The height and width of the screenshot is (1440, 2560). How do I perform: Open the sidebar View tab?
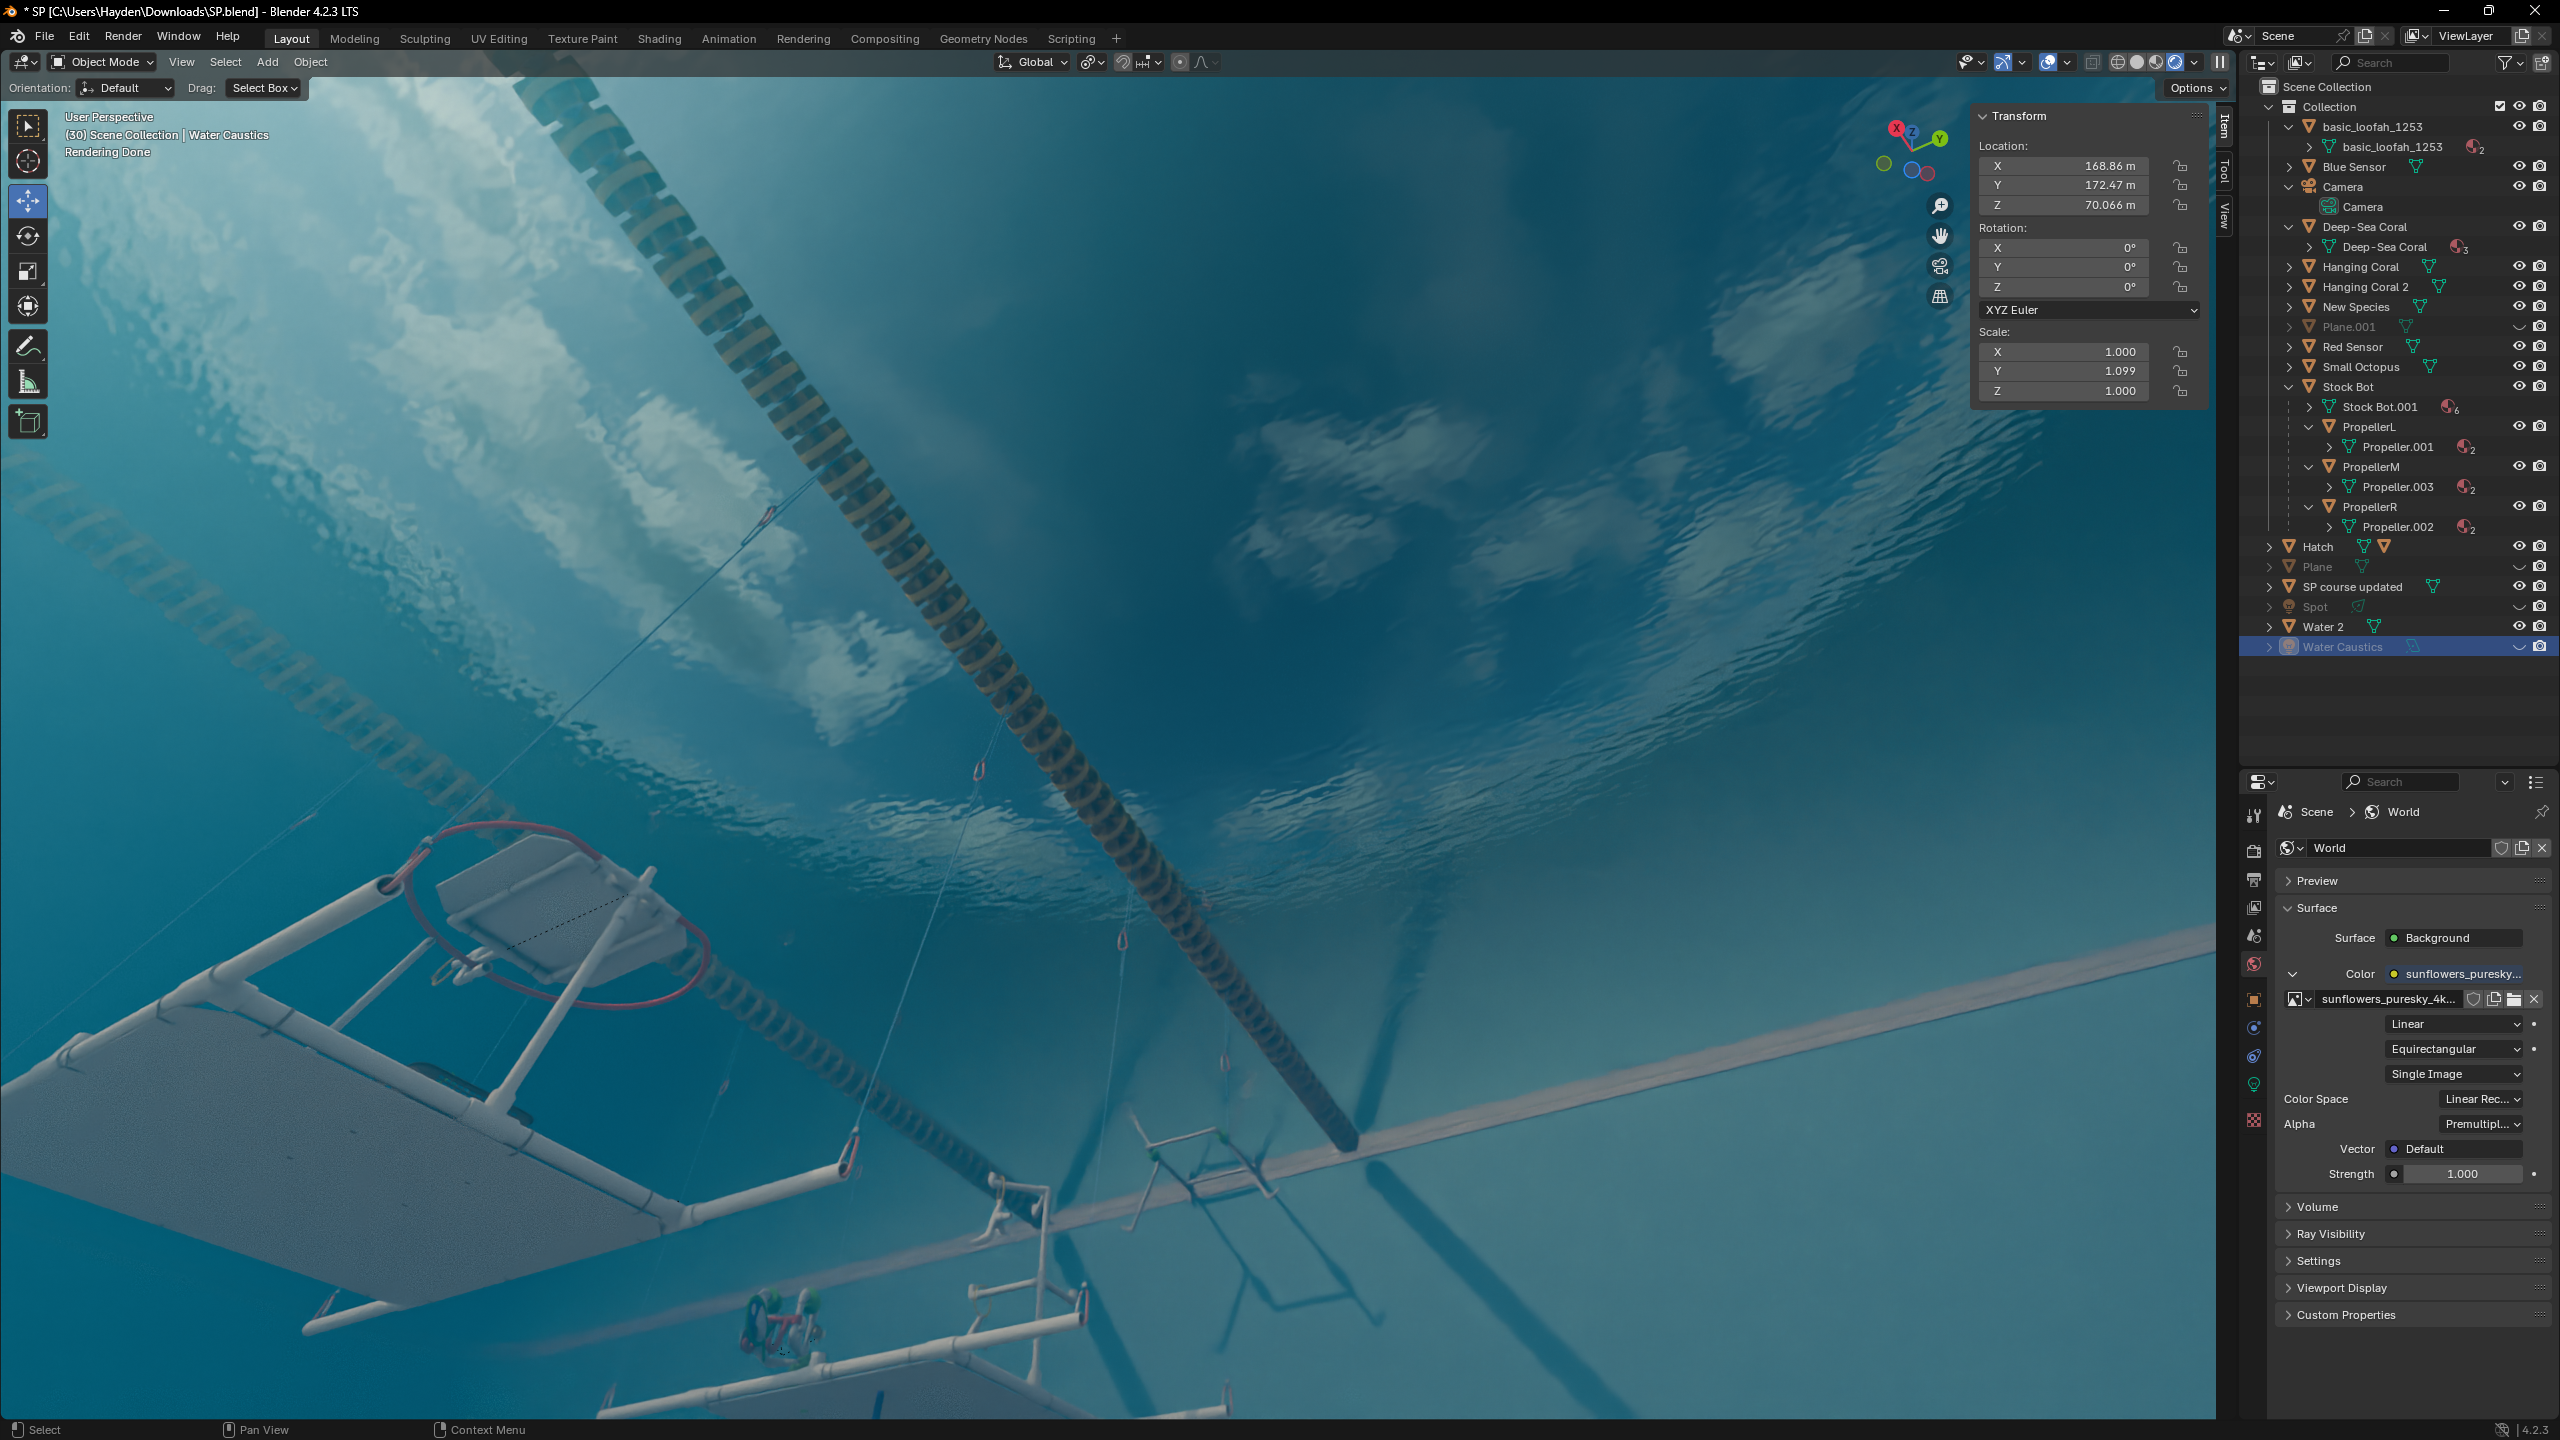coord(2224,215)
